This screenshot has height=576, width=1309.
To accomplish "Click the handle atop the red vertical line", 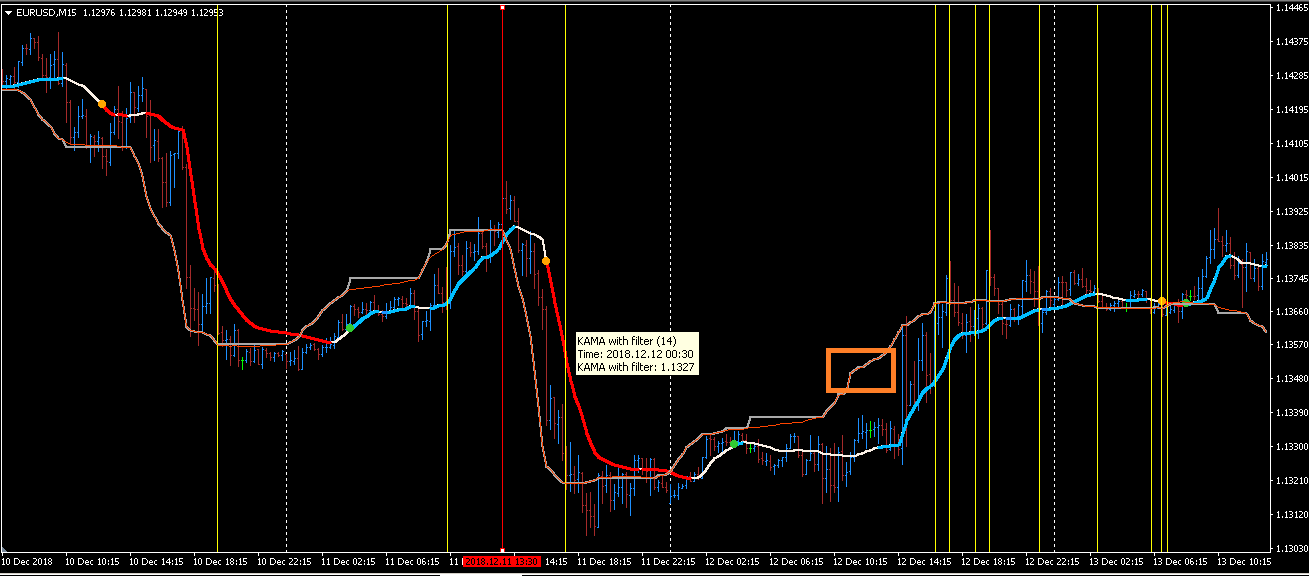I will [502, 7].
